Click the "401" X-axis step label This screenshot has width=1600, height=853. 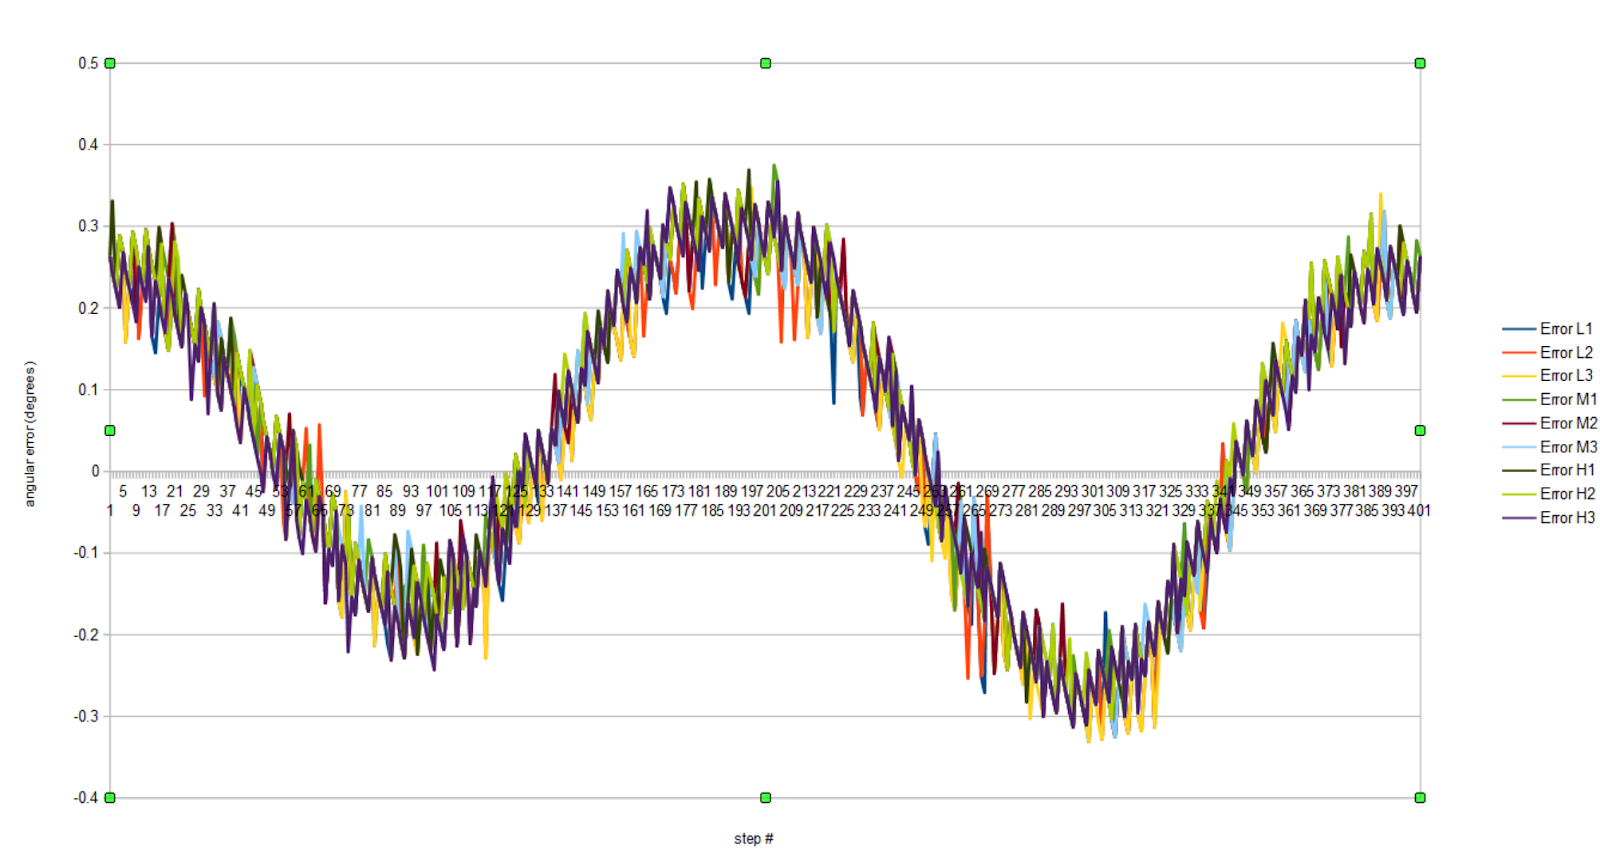click(1419, 510)
